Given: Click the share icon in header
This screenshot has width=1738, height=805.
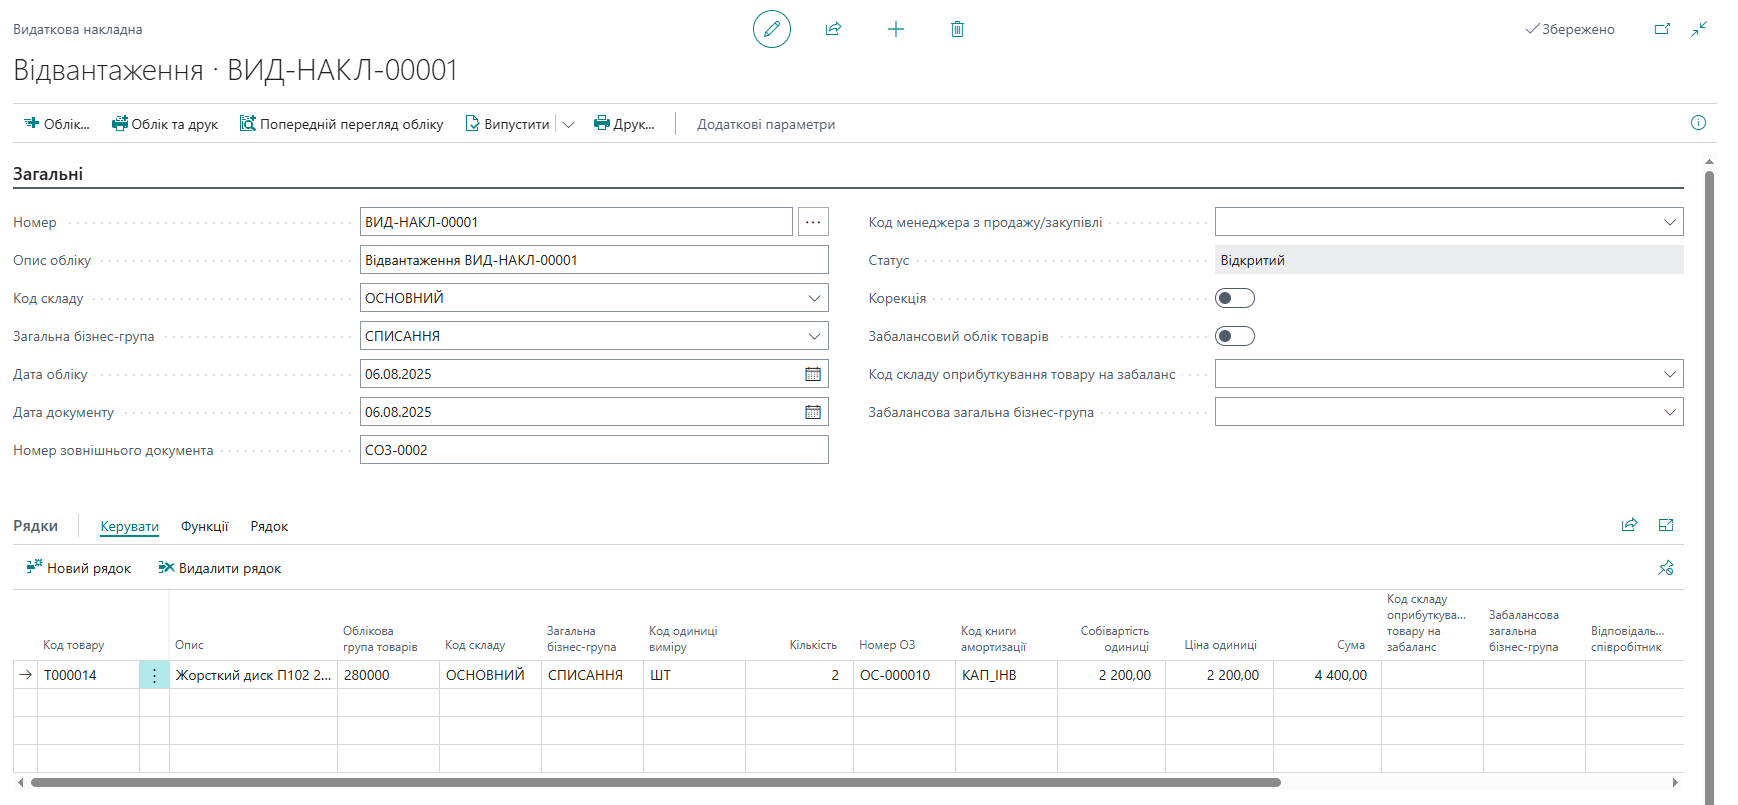Looking at the screenshot, I should pos(833,29).
